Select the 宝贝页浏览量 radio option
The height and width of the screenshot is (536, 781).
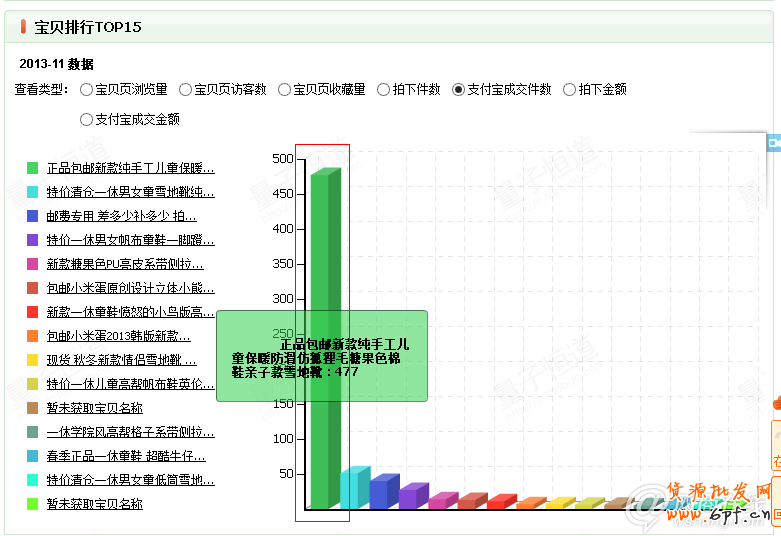tap(86, 90)
